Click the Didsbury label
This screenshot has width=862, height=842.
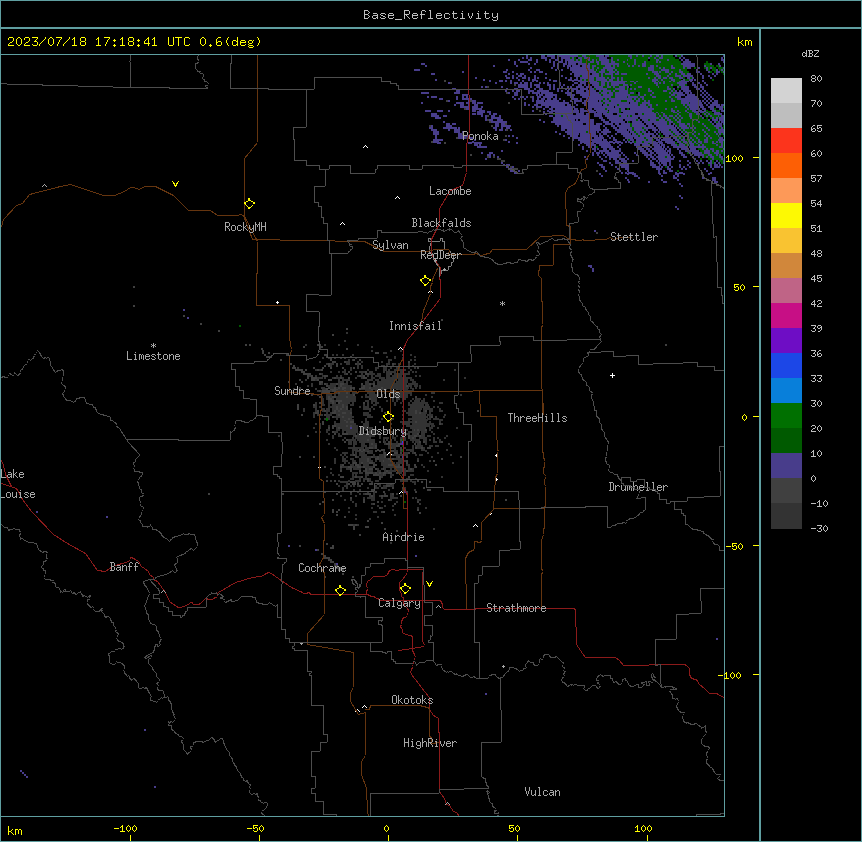tap(383, 431)
